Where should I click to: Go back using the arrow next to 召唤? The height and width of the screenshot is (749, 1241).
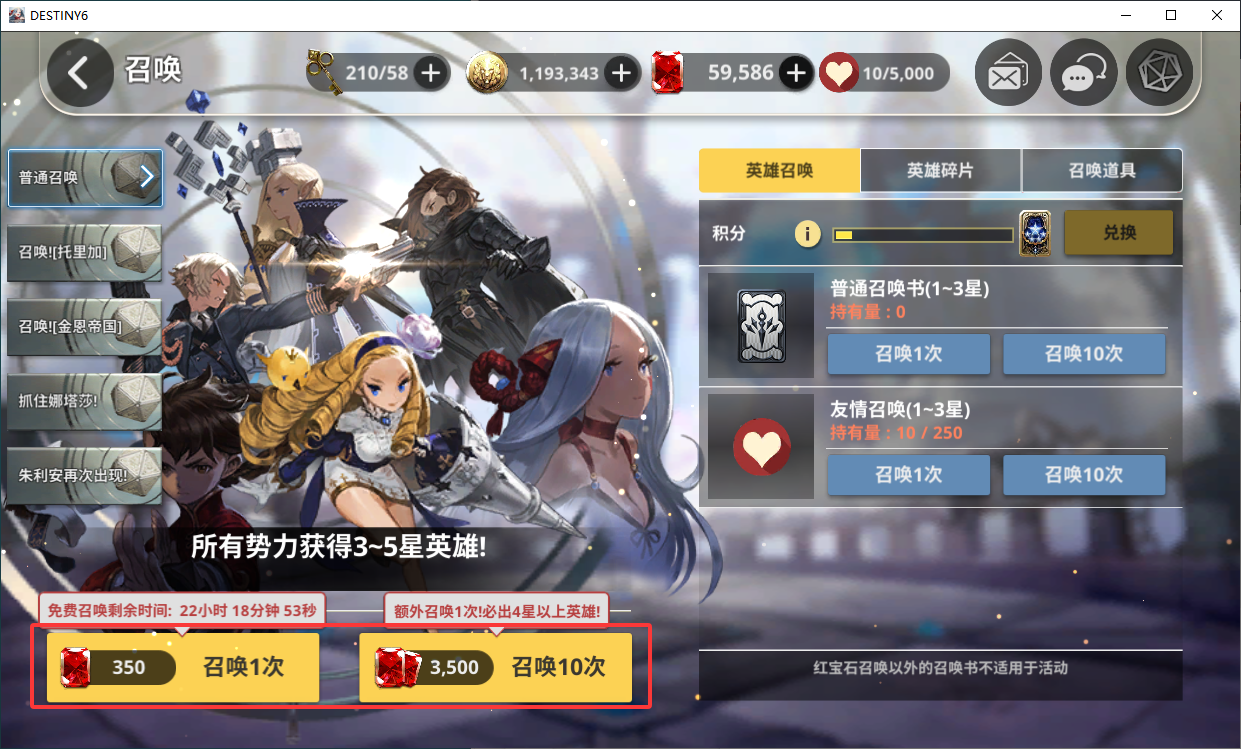tap(79, 73)
